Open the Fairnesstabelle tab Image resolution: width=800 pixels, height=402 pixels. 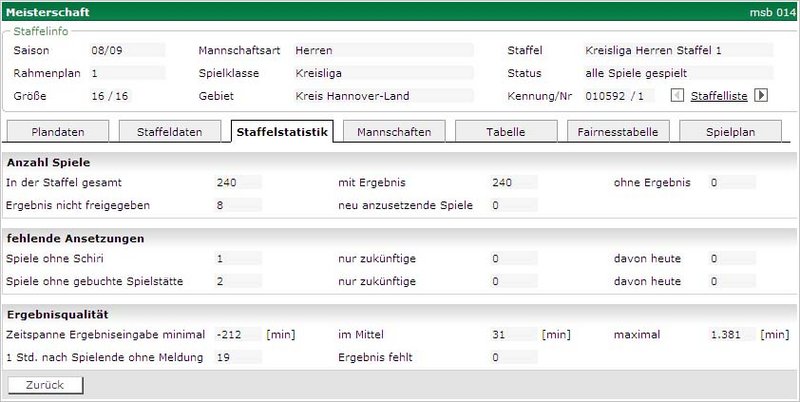[621, 132]
